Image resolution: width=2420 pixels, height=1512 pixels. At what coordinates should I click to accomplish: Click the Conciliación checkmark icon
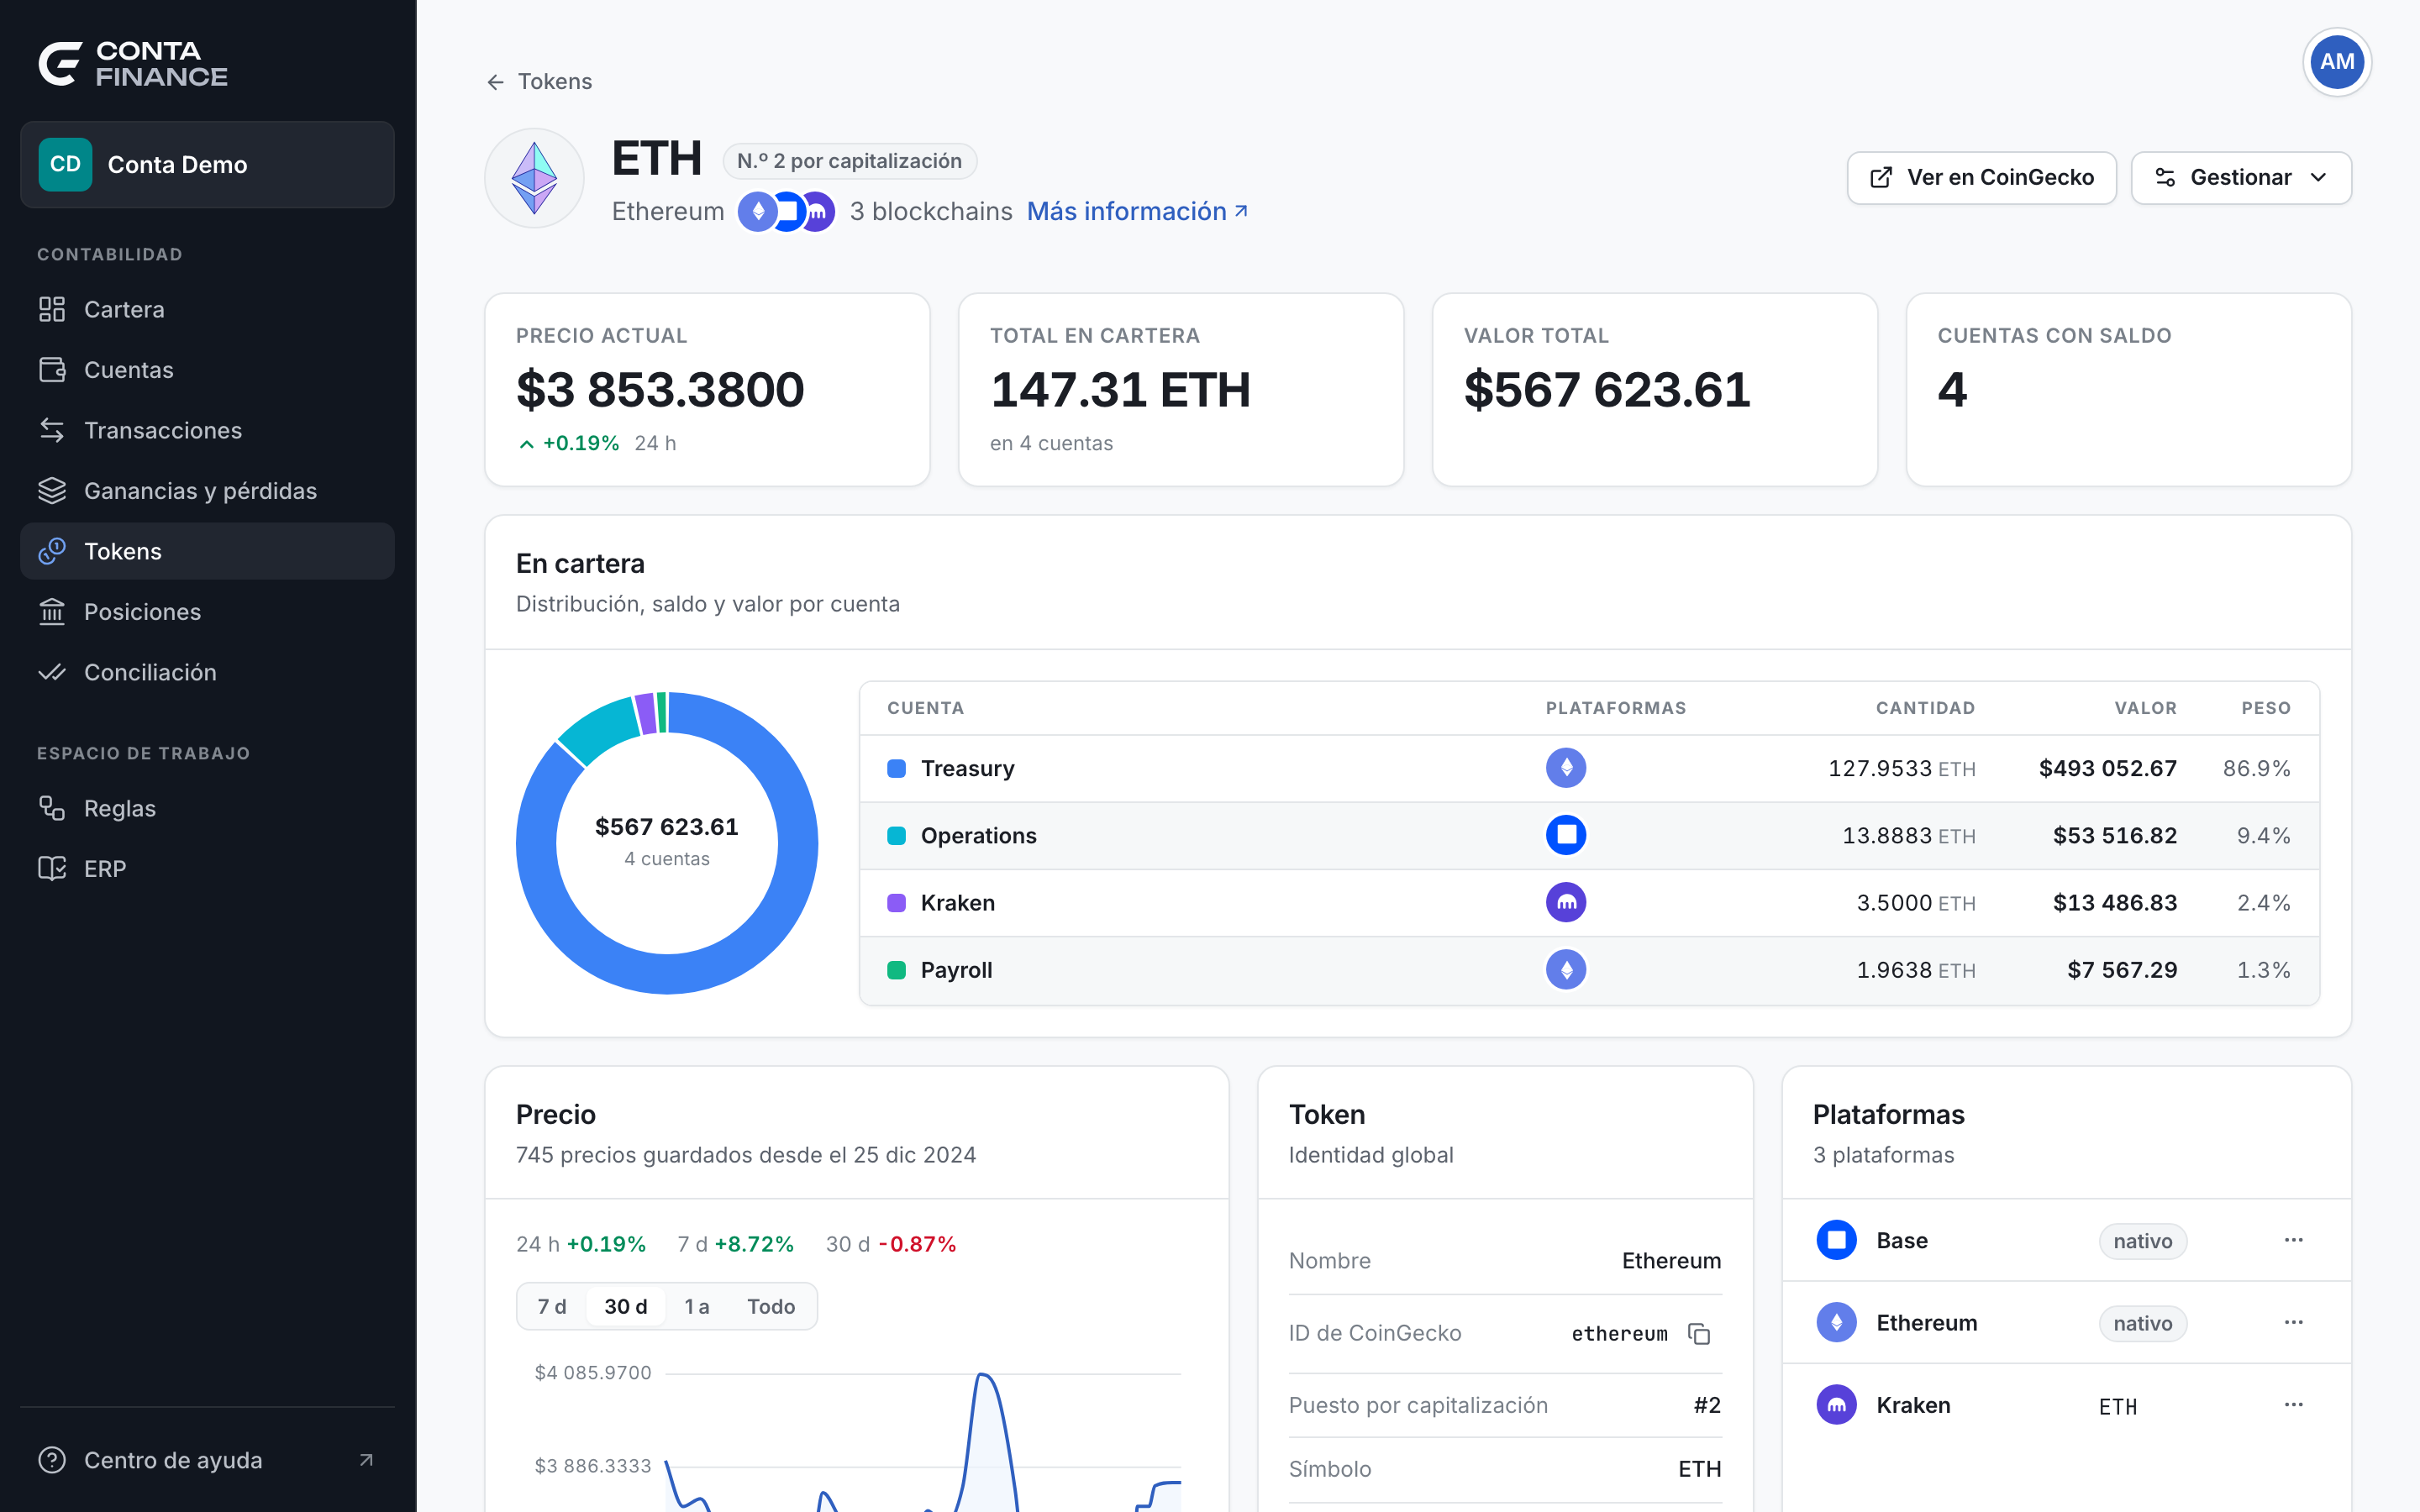click(x=52, y=672)
